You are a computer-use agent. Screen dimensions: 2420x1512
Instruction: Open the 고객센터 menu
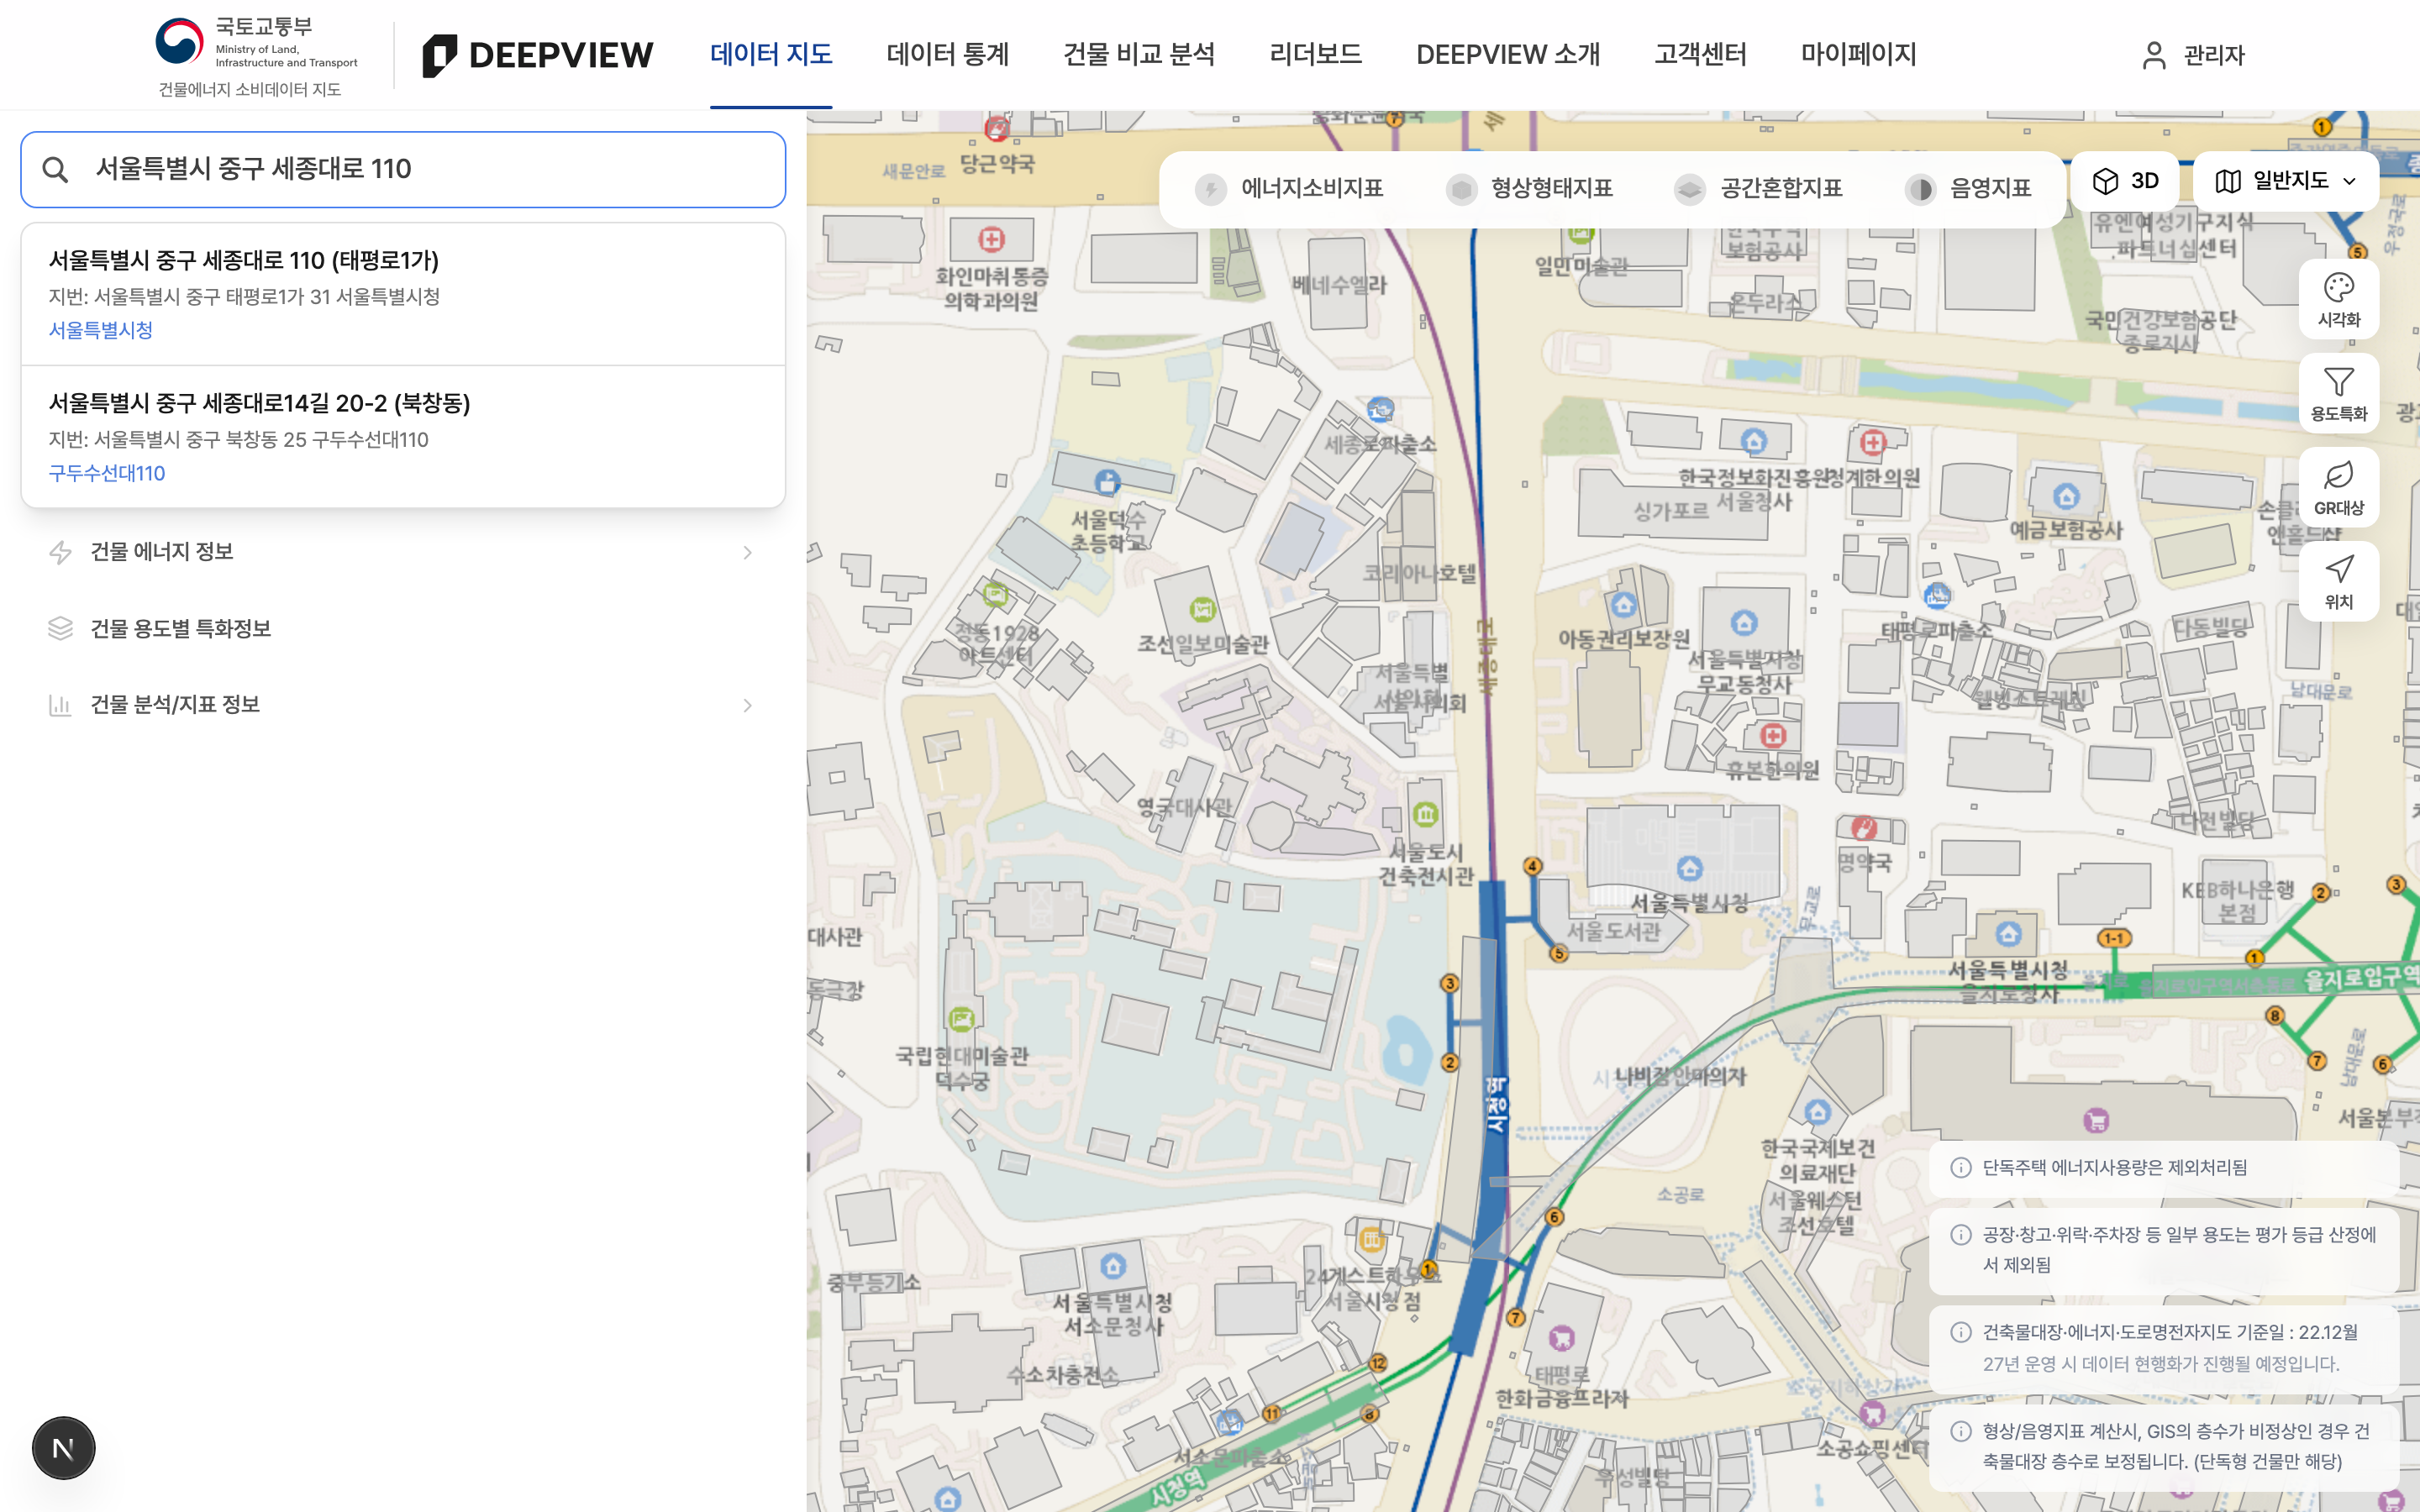coord(1700,55)
